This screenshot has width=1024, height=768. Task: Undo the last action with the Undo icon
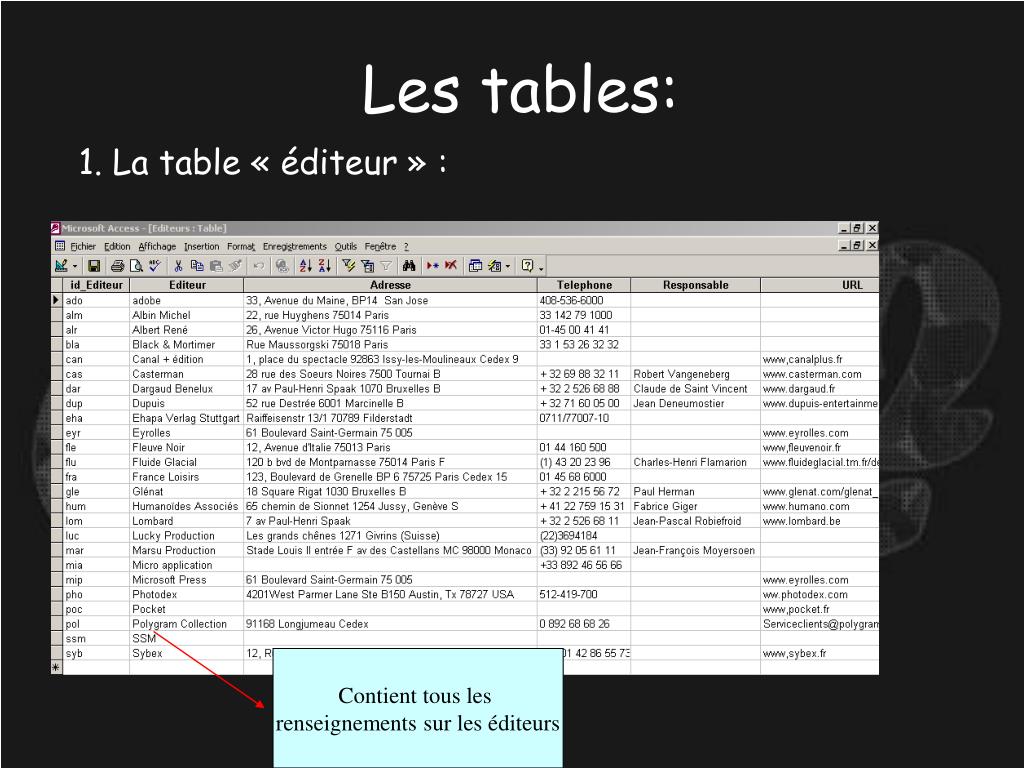[x=258, y=266]
